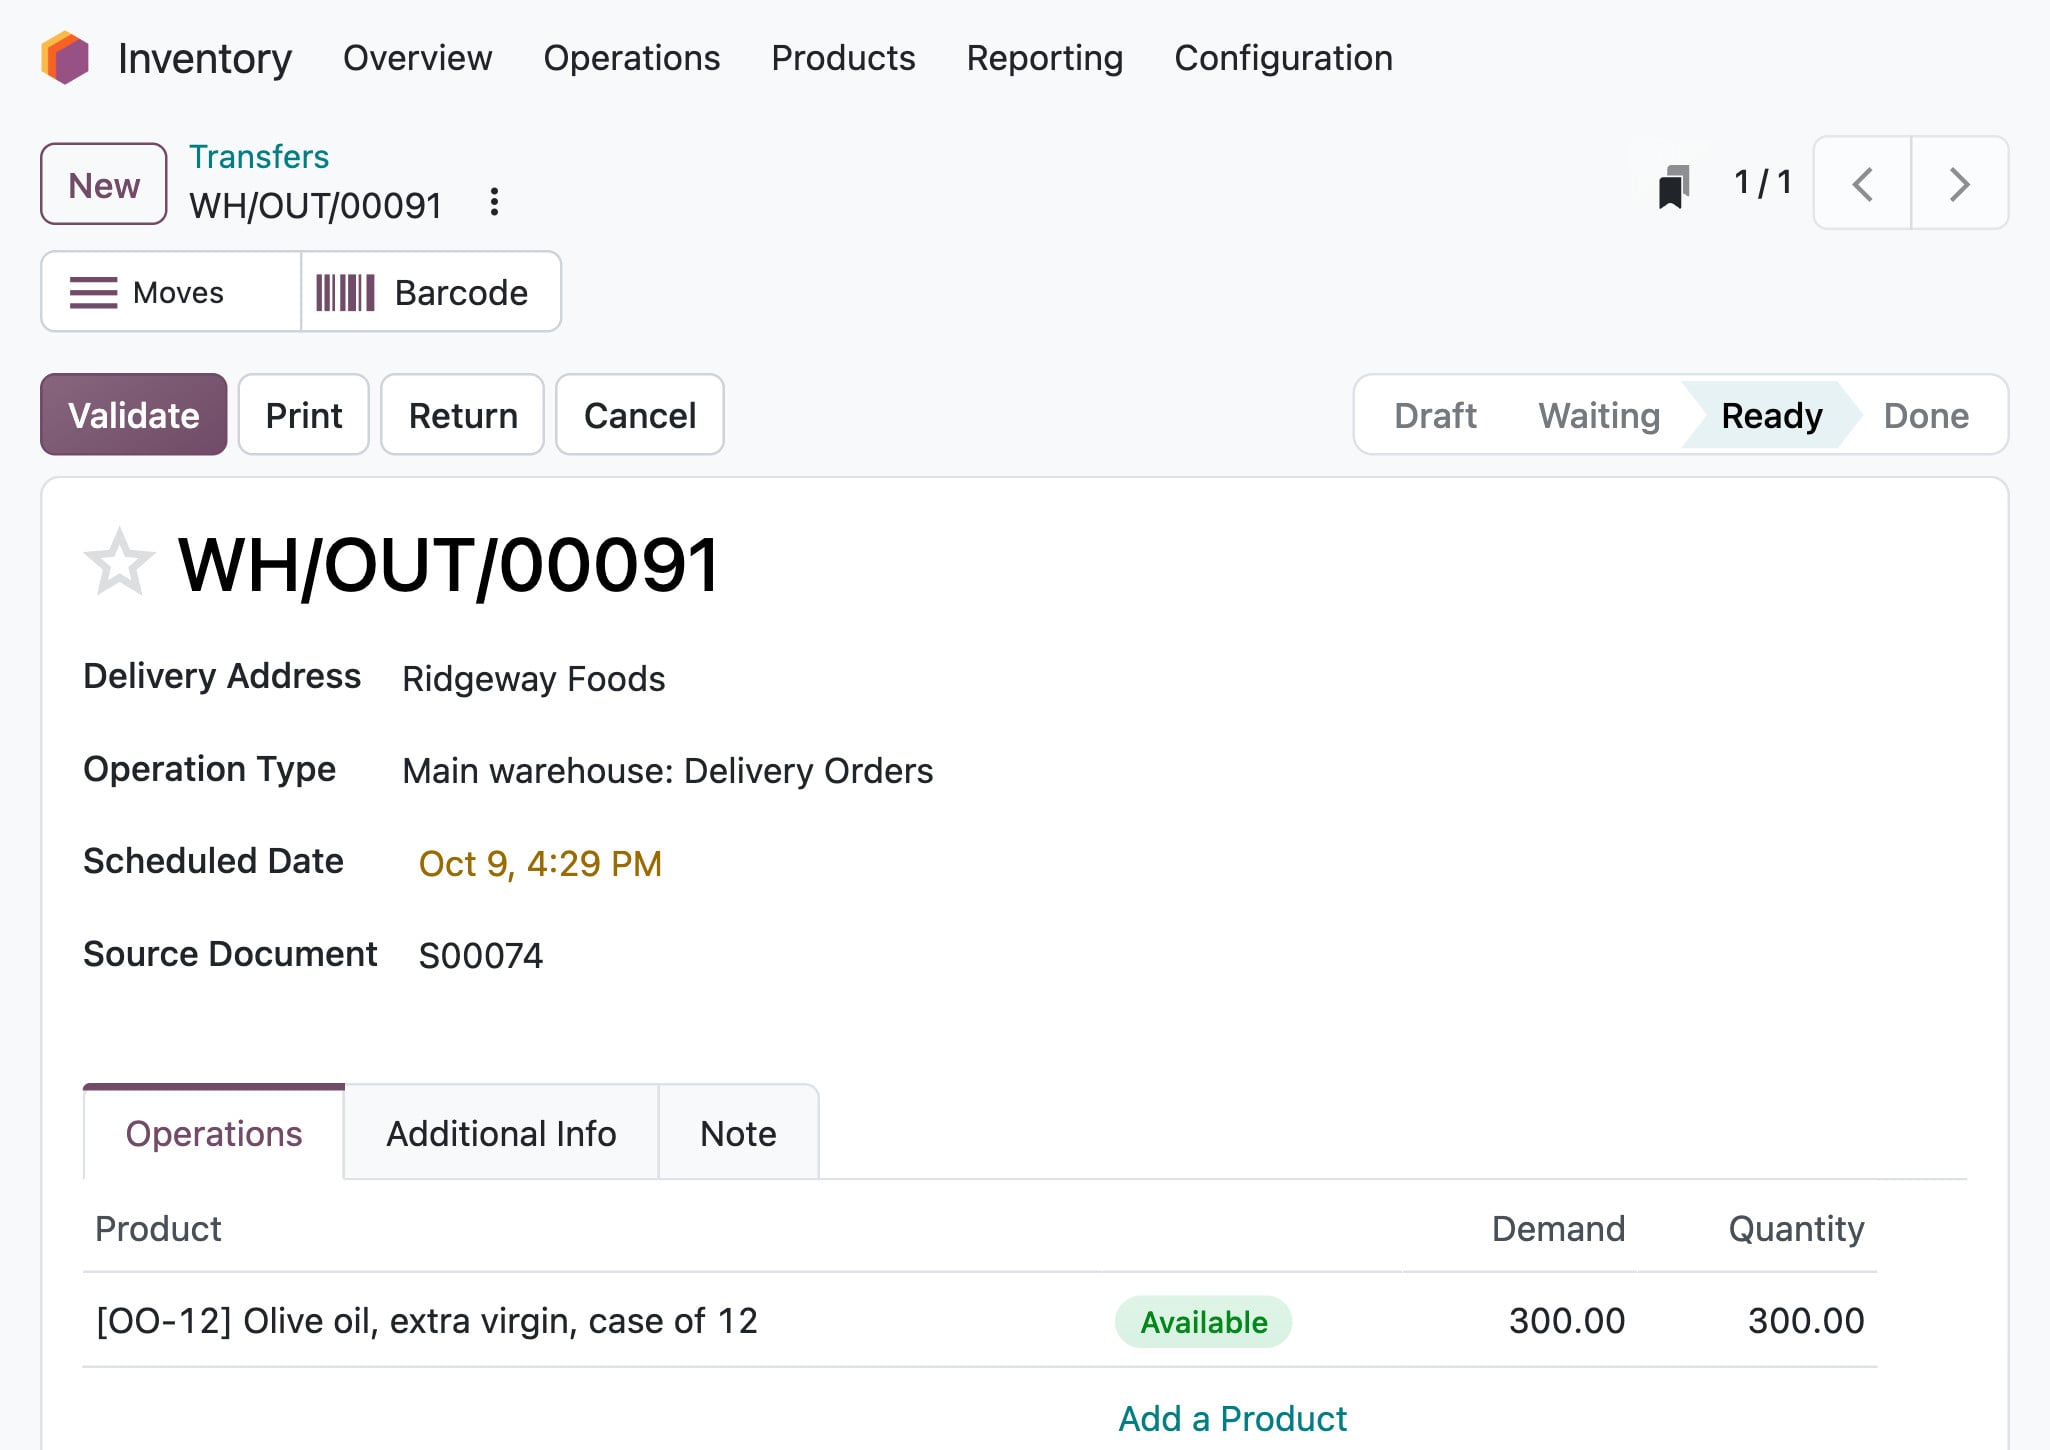This screenshot has height=1450, width=2050.
Task: Click the Print button
Action: (304, 415)
